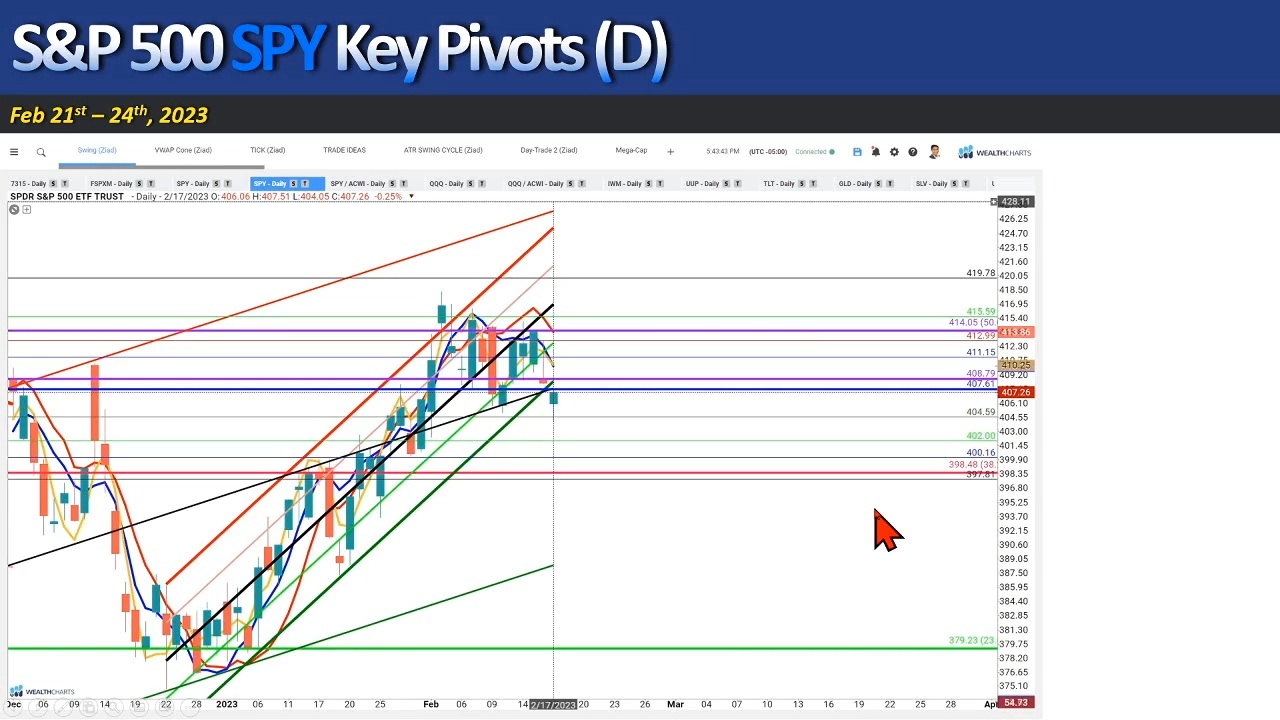Open the hamburger main menu
The height and width of the screenshot is (720, 1280).
[x=14, y=152]
